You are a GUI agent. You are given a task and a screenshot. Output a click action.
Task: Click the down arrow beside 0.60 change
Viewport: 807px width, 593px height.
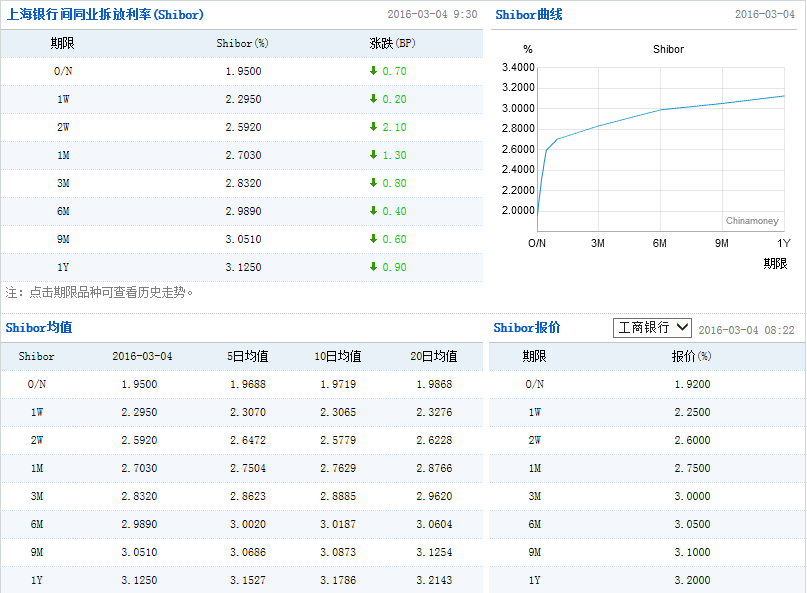click(373, 239)
